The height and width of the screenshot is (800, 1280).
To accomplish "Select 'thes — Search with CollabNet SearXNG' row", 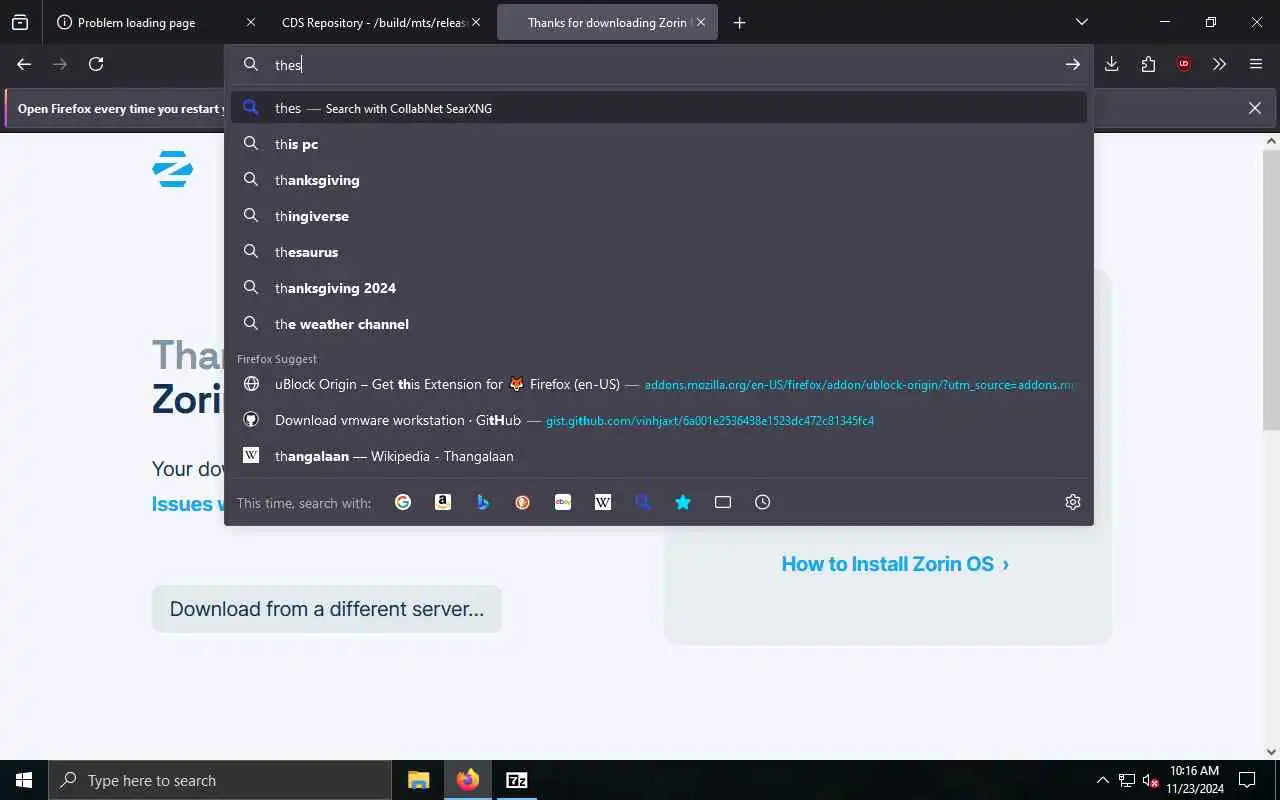I will click(x=659, y=108).
